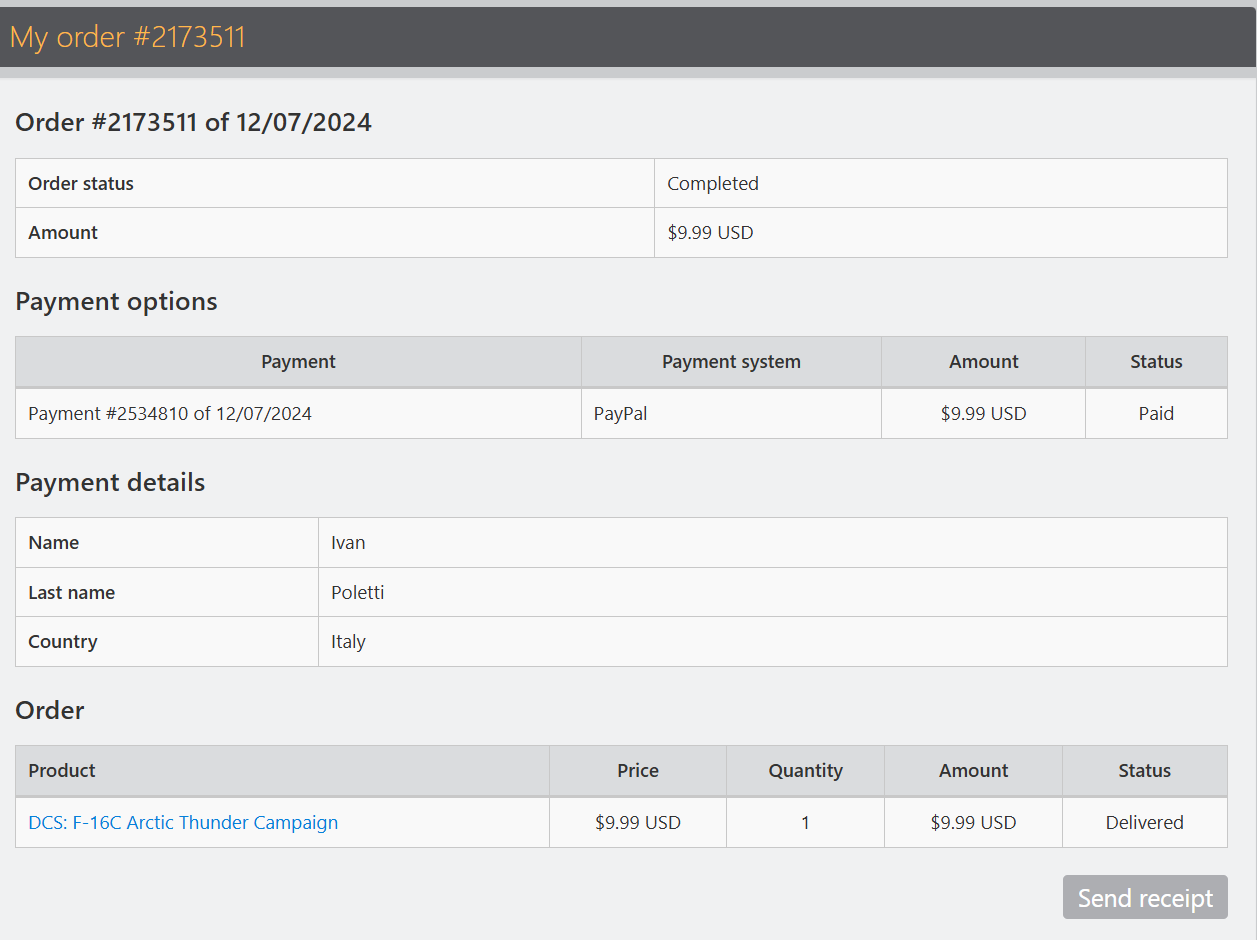Select the Paid status cell
1257x940 pixels.
(x=1156, y=413)
